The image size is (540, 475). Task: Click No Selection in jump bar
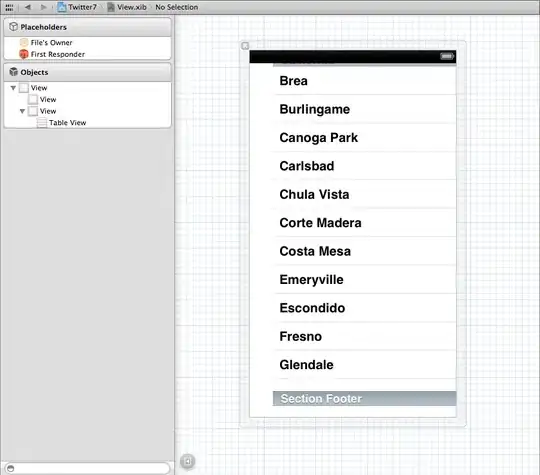177,7
